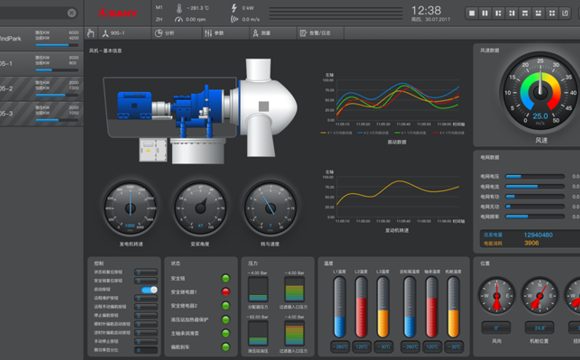Open the 分析 tab
Image resolution: width=580 pixels, height=360 pixels.
[177, 33]
